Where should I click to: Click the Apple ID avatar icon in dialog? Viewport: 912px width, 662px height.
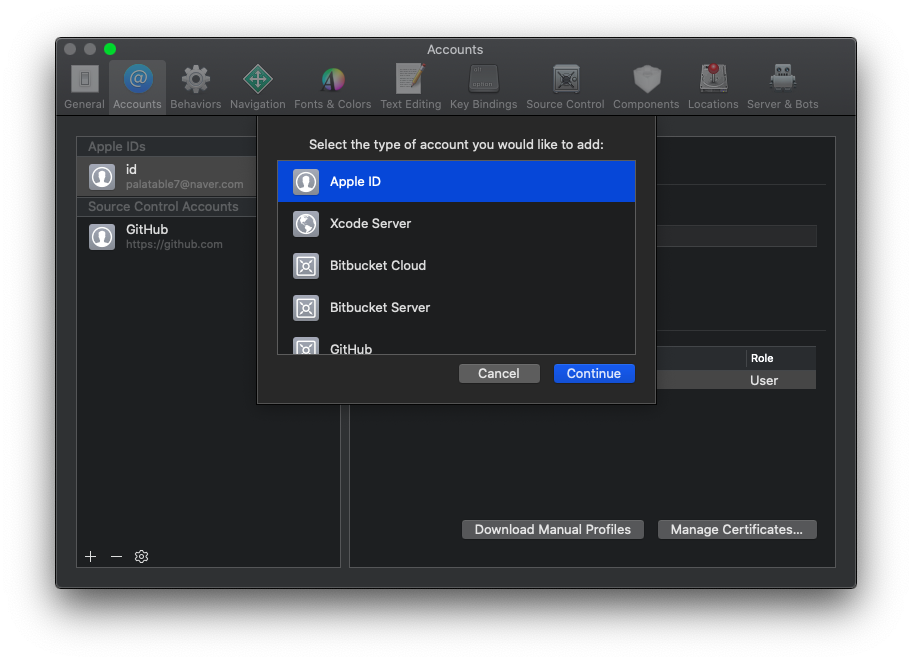(306, 181)
